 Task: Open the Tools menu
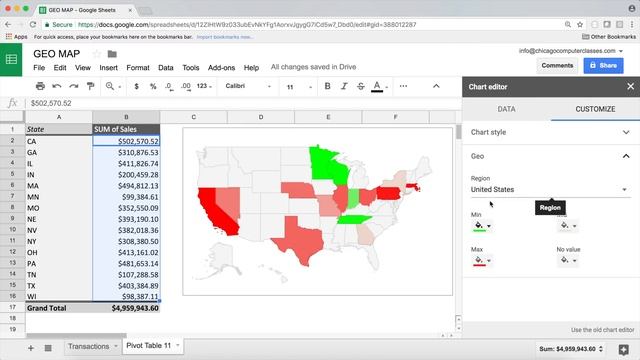(191, 68)
